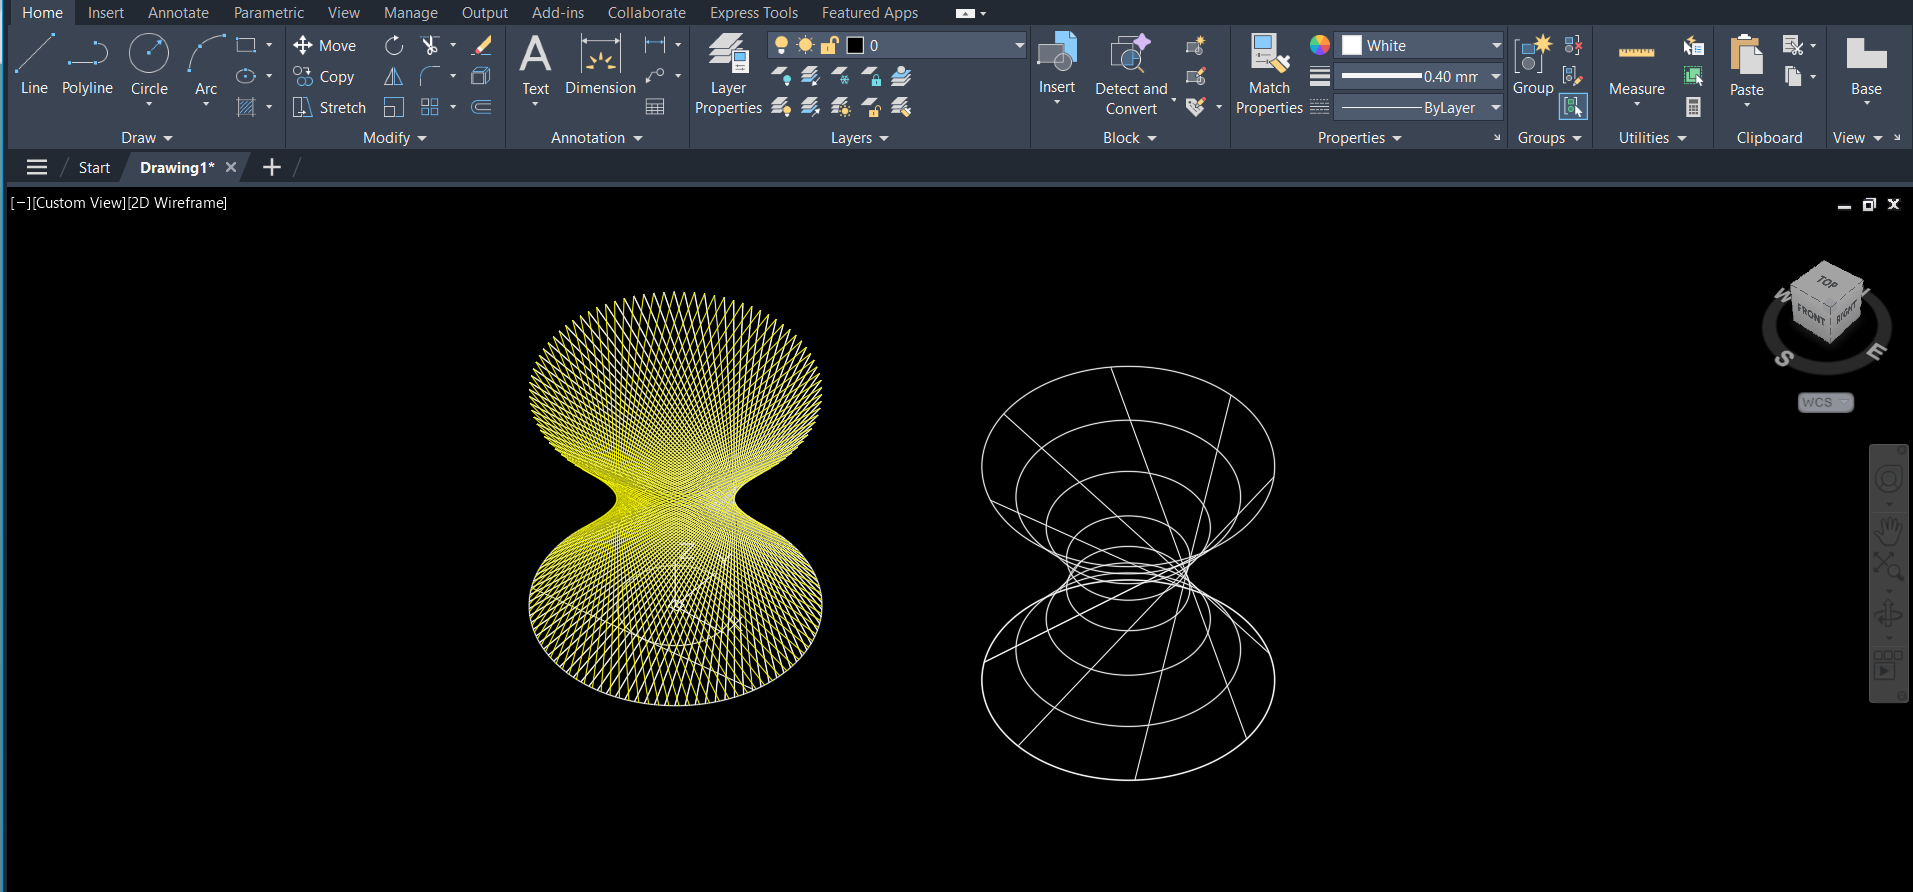The width and height of the screenshot is (1913, 892).
Task: Choose the Erase tool in Modify panel
Action: pyautogui.click(x=481, y=46)
